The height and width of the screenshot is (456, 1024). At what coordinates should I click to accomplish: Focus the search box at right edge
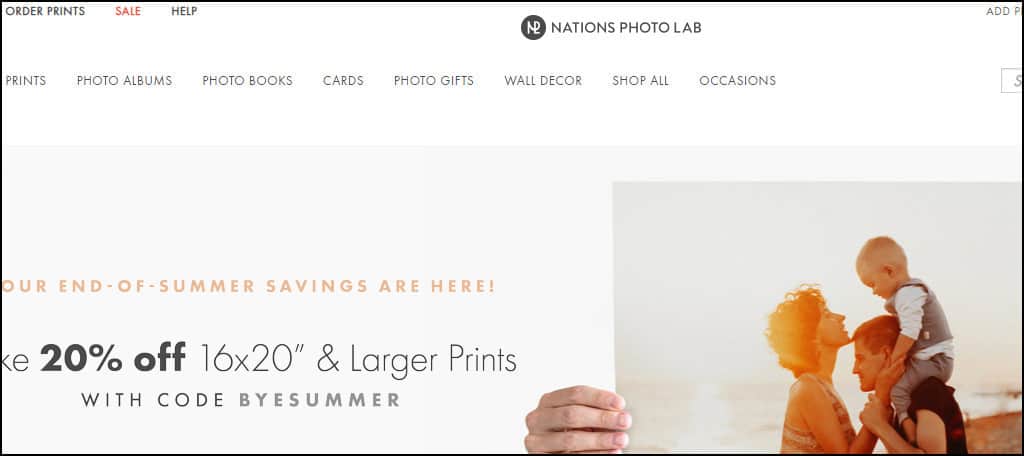1012,81
